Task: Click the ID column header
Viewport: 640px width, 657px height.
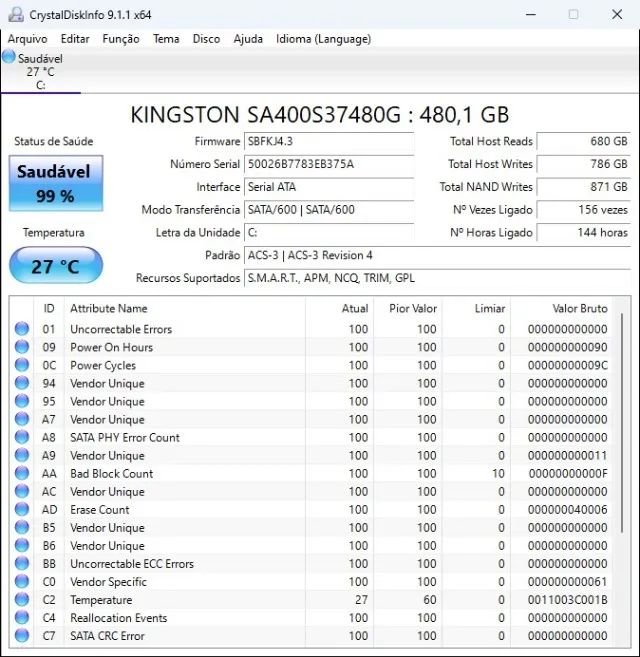Action: click(49, 309)
